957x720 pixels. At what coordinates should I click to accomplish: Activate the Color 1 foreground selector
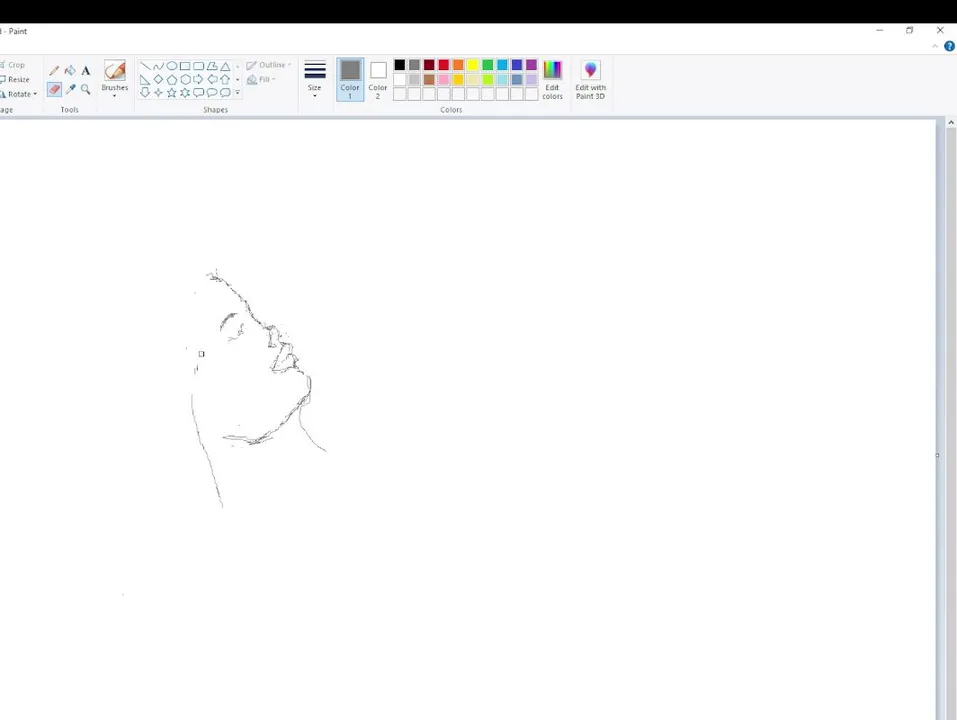click(350, 79)
